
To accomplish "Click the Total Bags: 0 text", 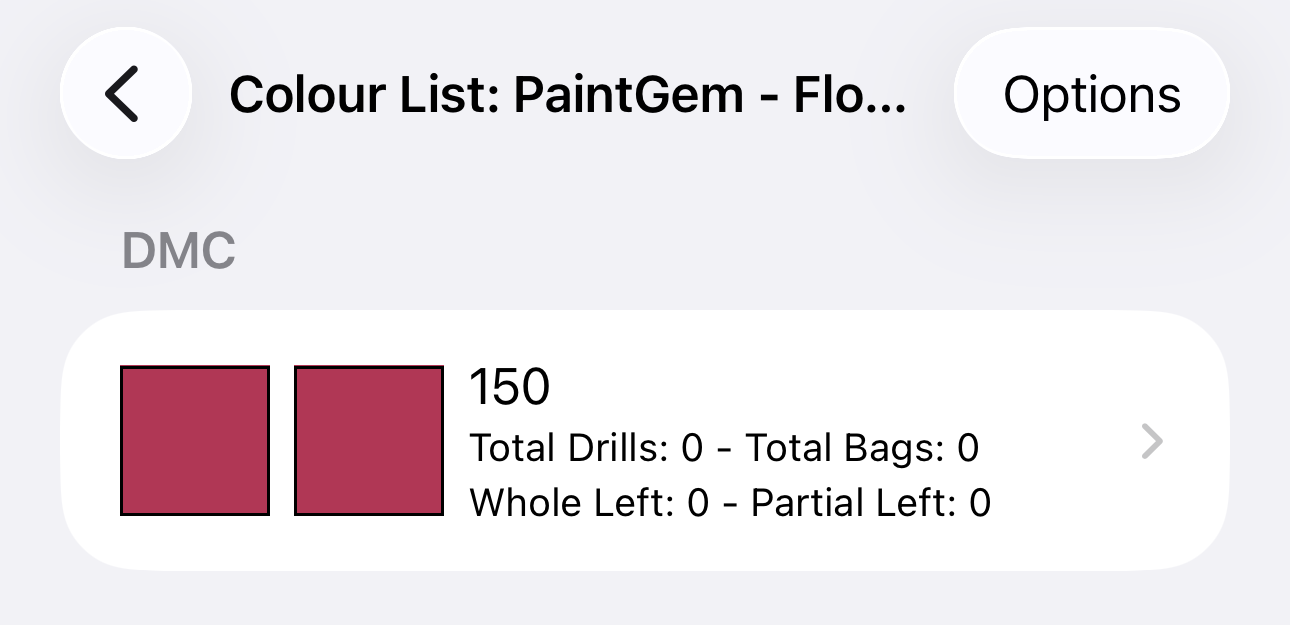I will click(x=862, y=448).
